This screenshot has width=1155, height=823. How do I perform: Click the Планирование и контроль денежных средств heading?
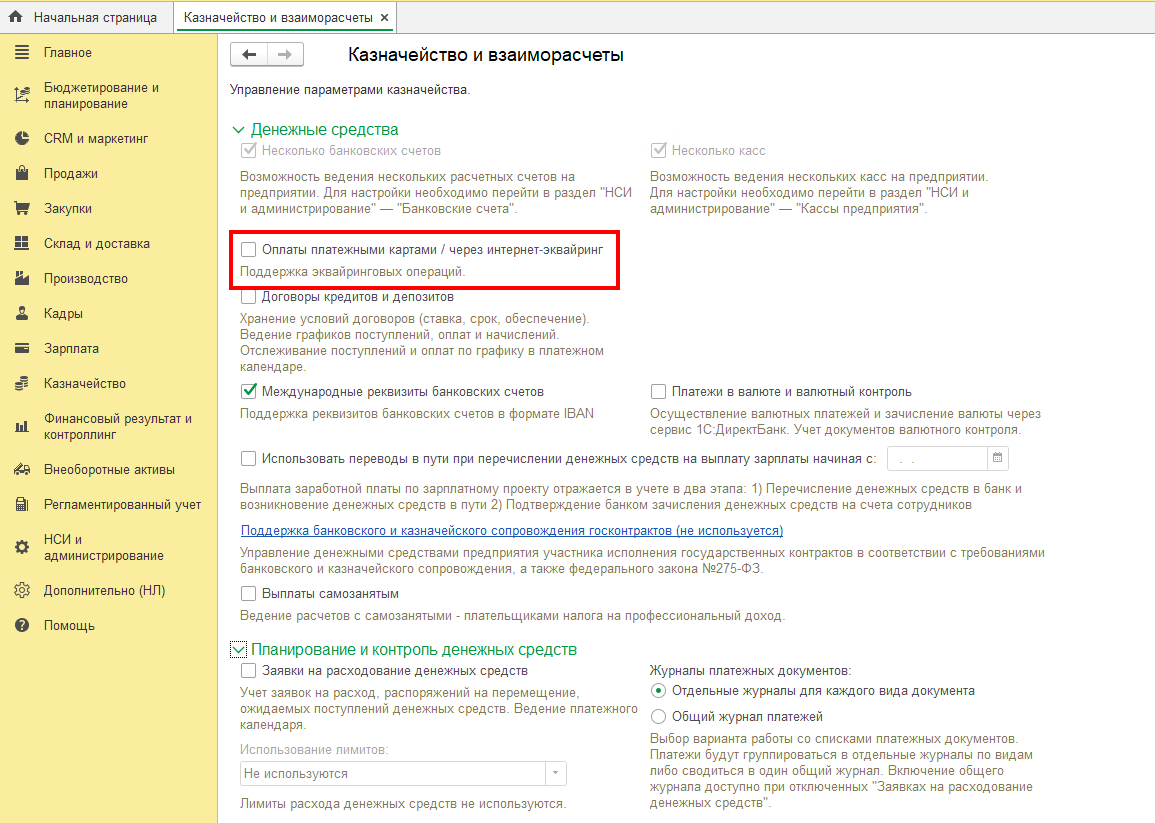[x=414, y=650]
